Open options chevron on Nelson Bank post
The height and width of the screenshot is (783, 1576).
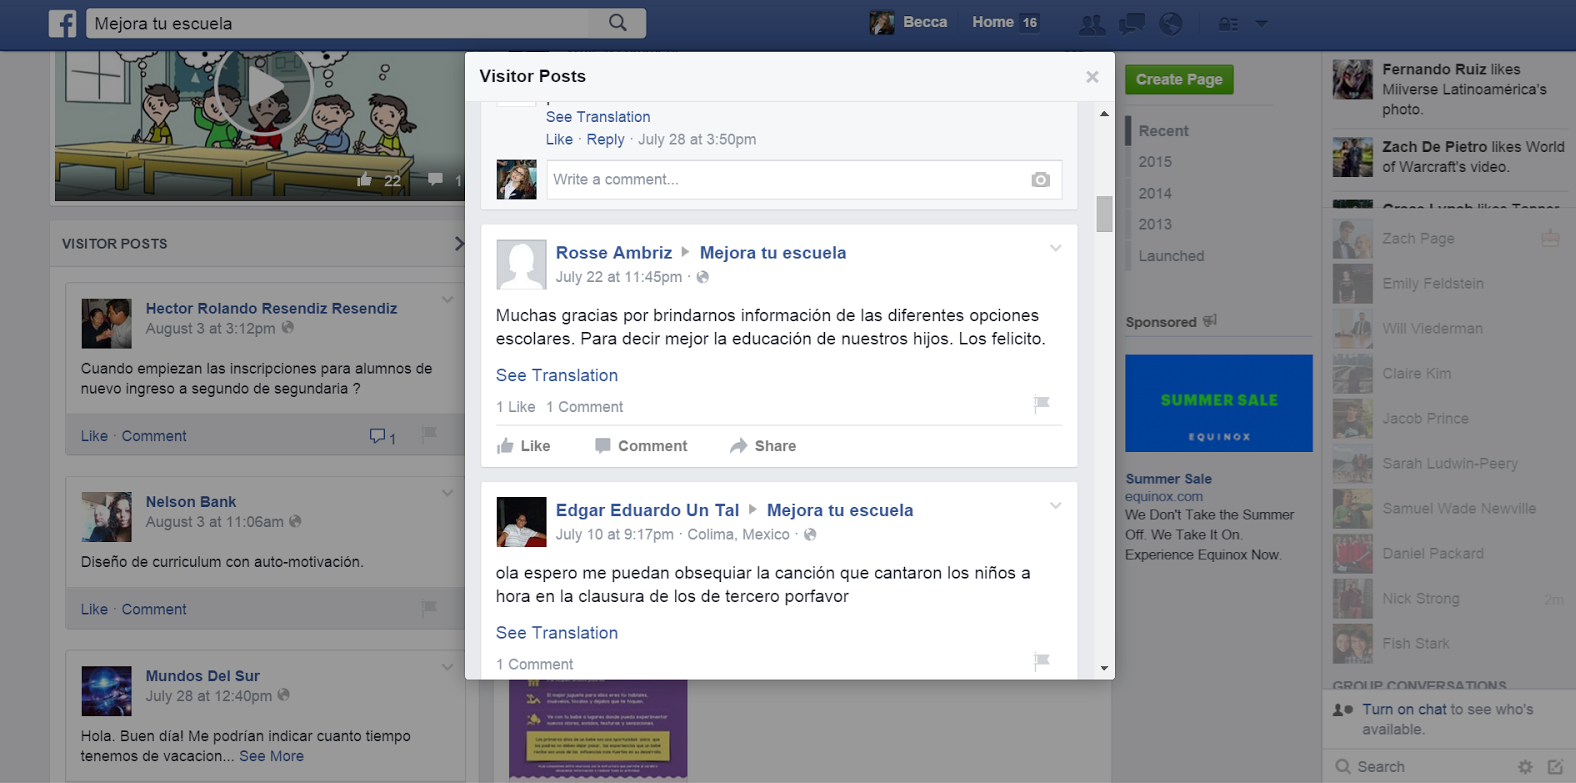pyautogui.click(x=447, y=493)
